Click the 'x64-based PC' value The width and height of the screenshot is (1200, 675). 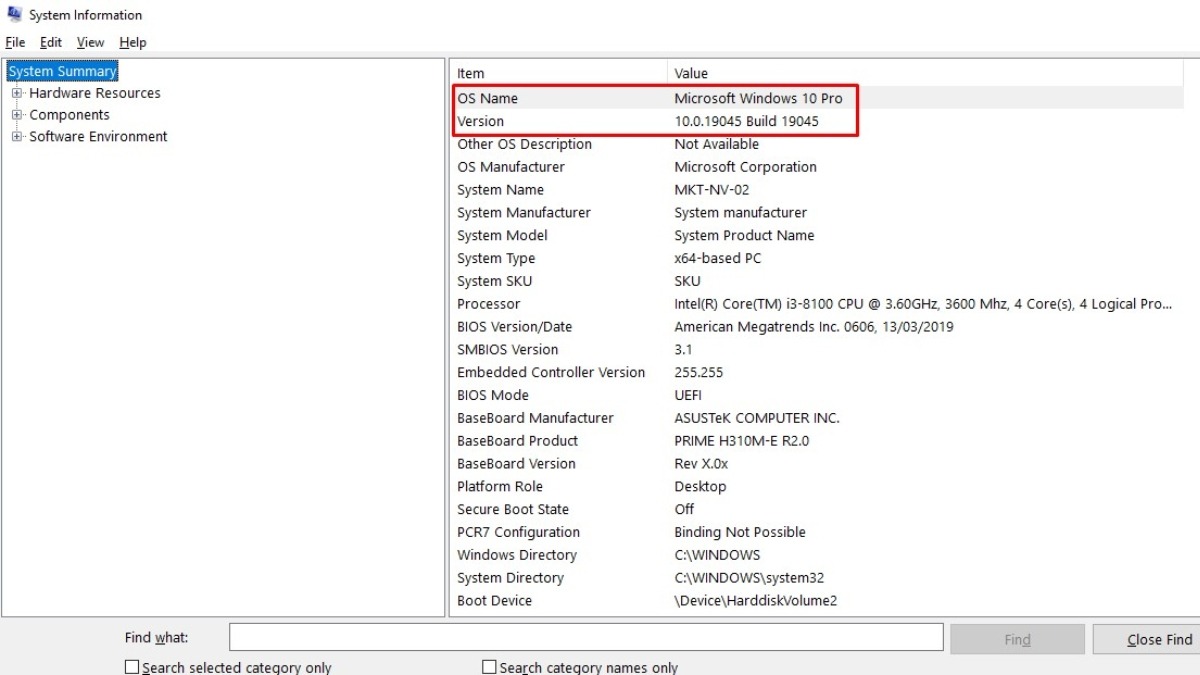point(717,259)
